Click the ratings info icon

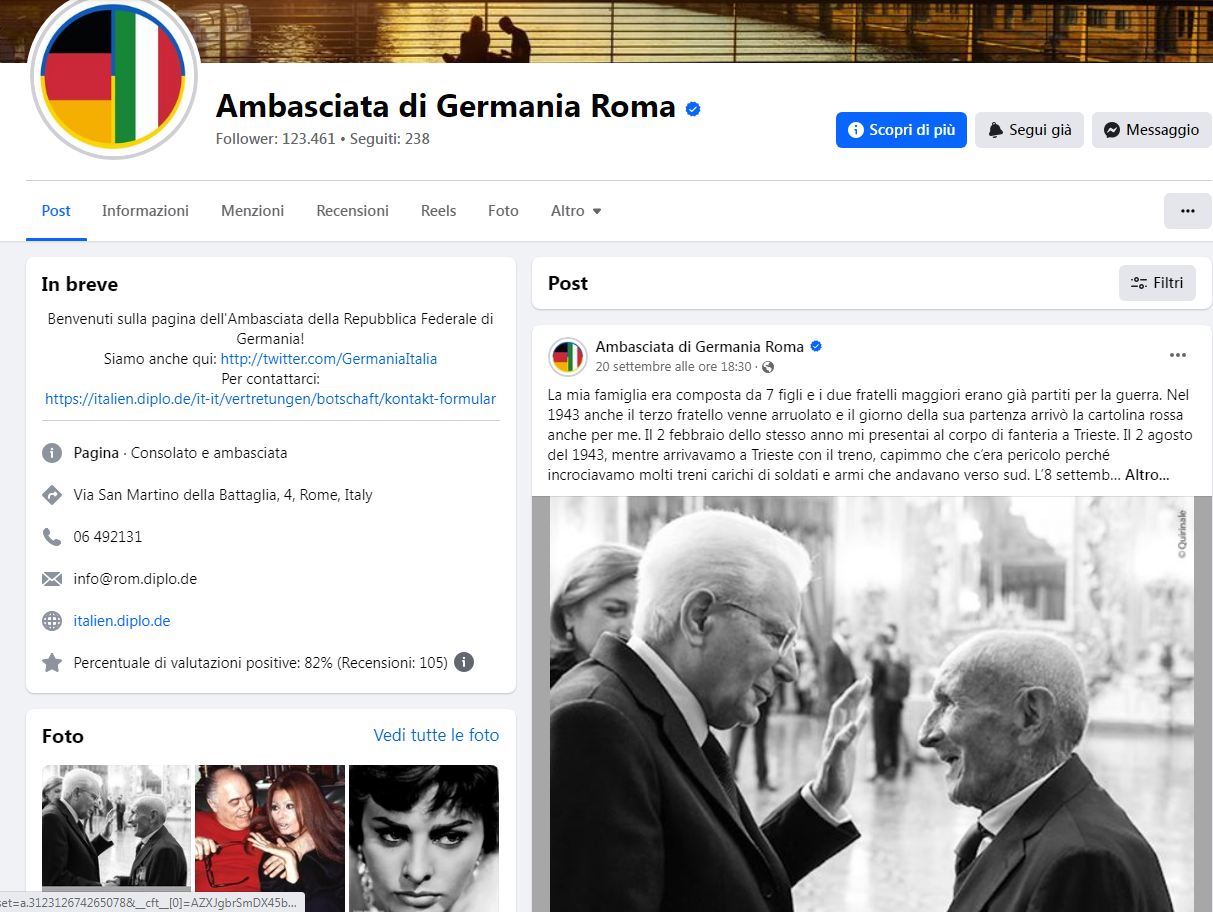click(464, 662)
